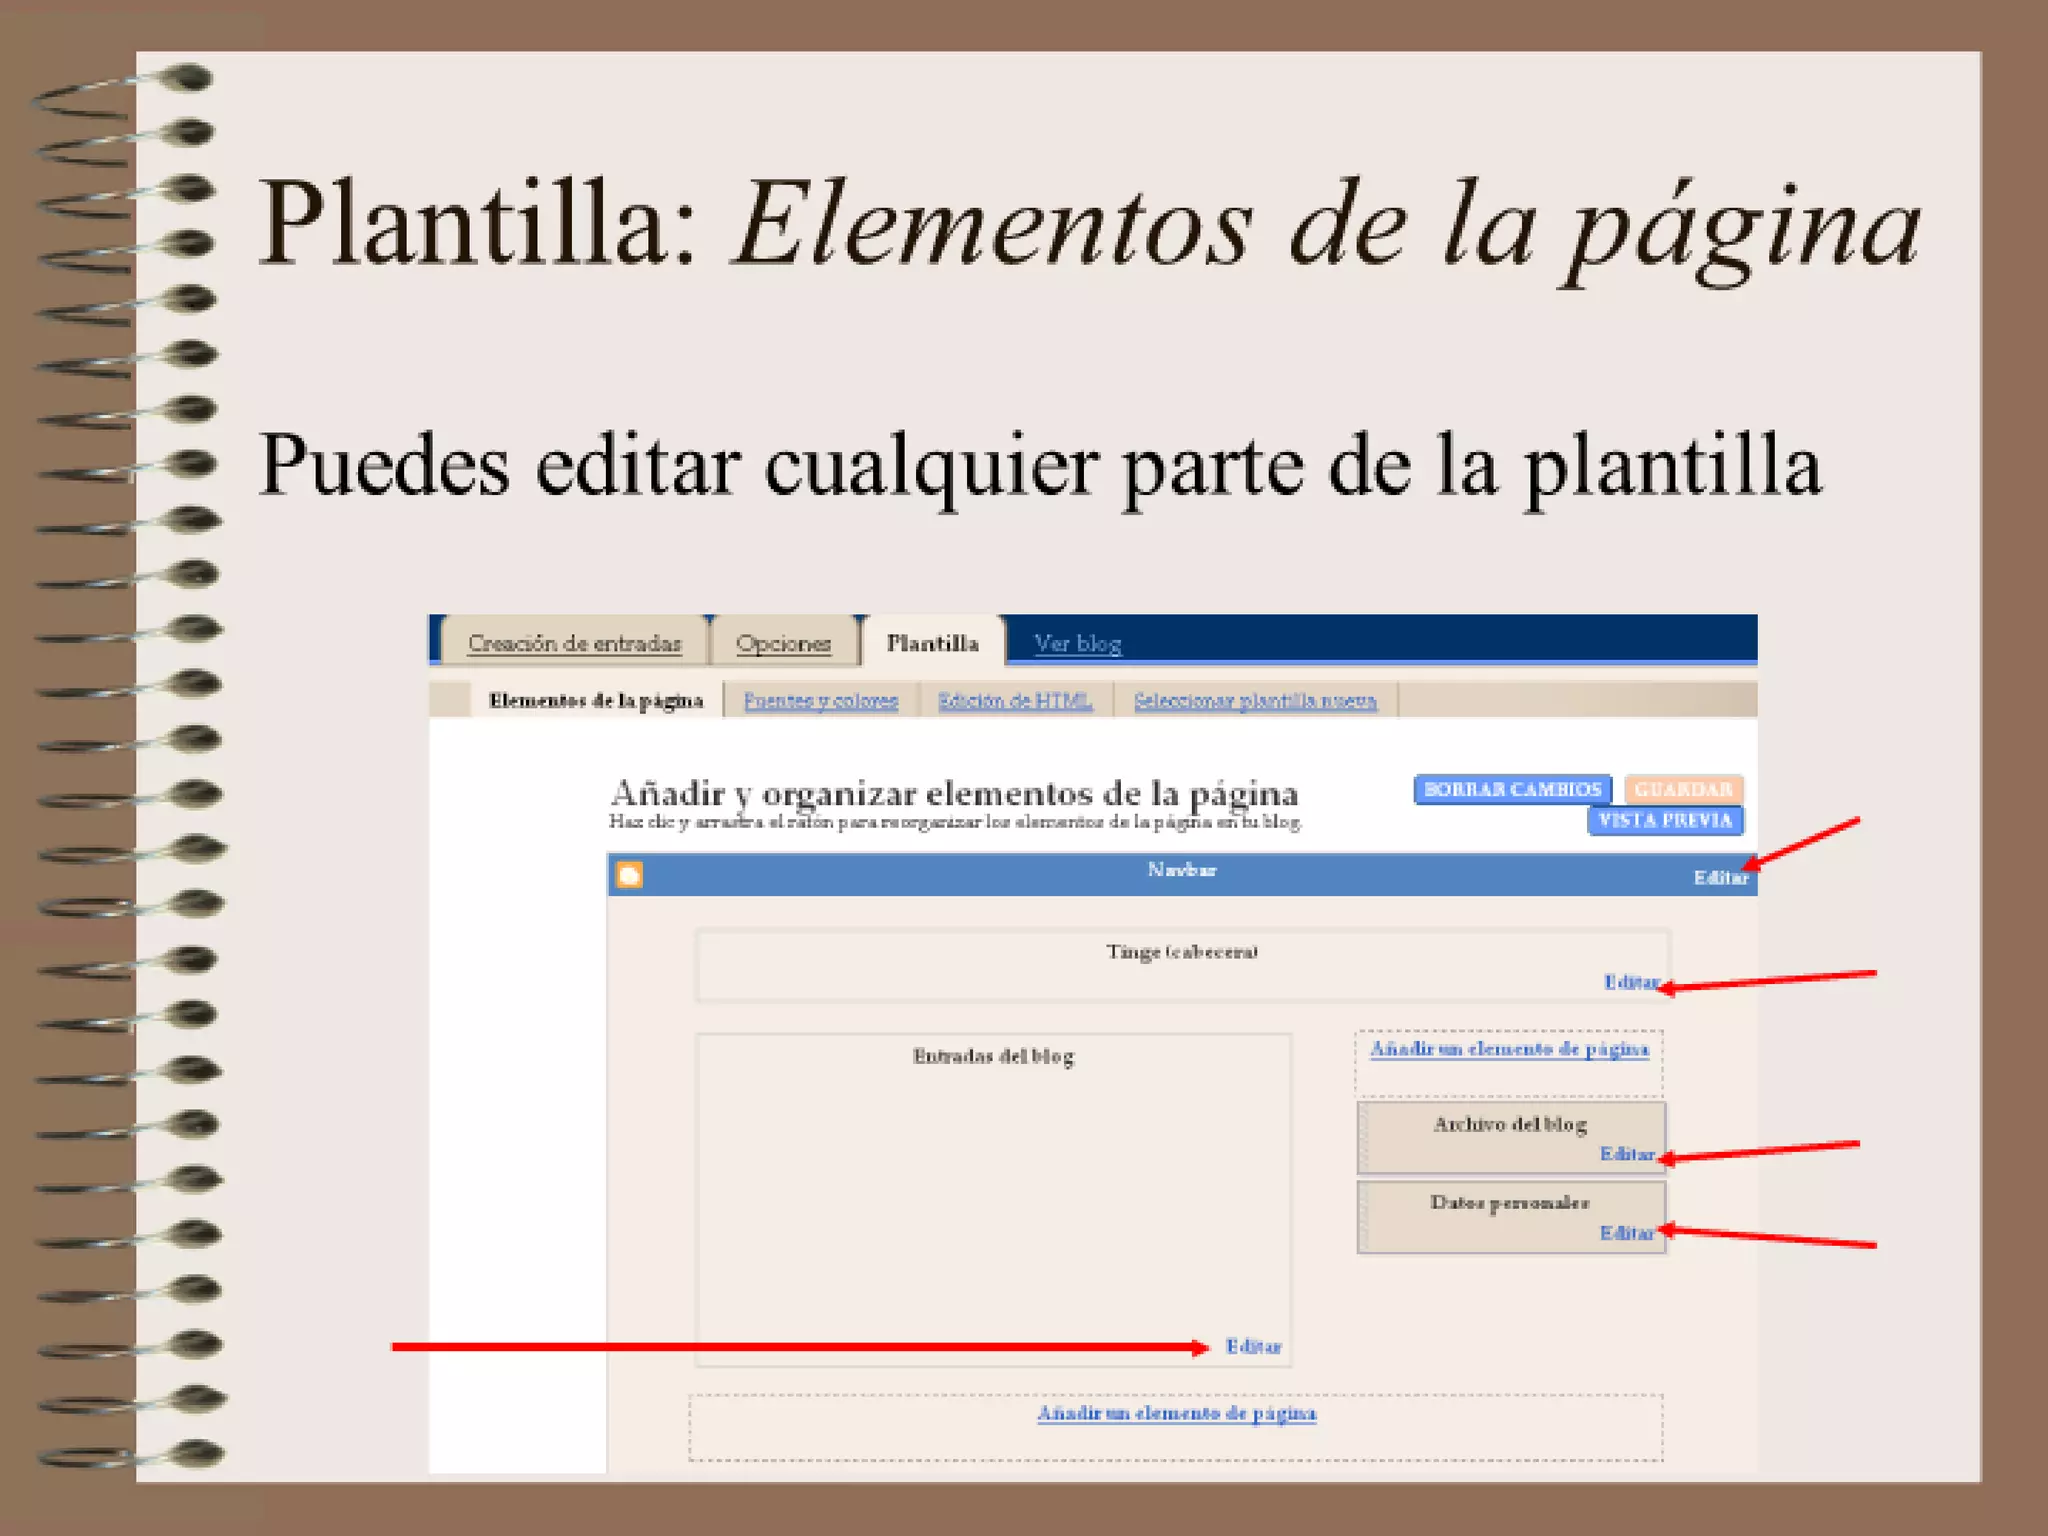This screenshot has width=2048, height=1536.
Task: Select the Archivo del blog box
Action: pos(1511,1137)
